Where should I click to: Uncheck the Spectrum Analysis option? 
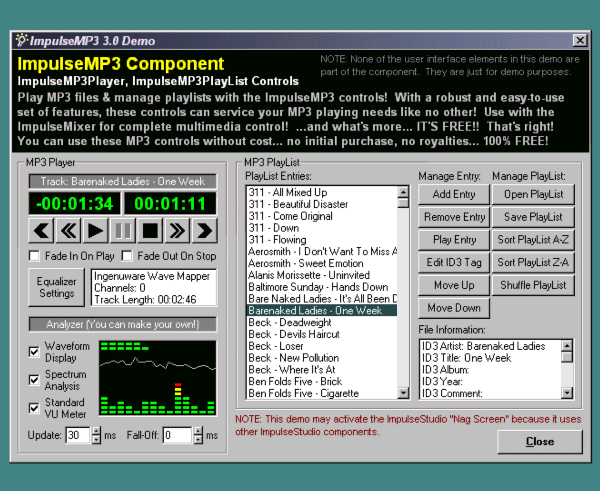pos(34,380)
